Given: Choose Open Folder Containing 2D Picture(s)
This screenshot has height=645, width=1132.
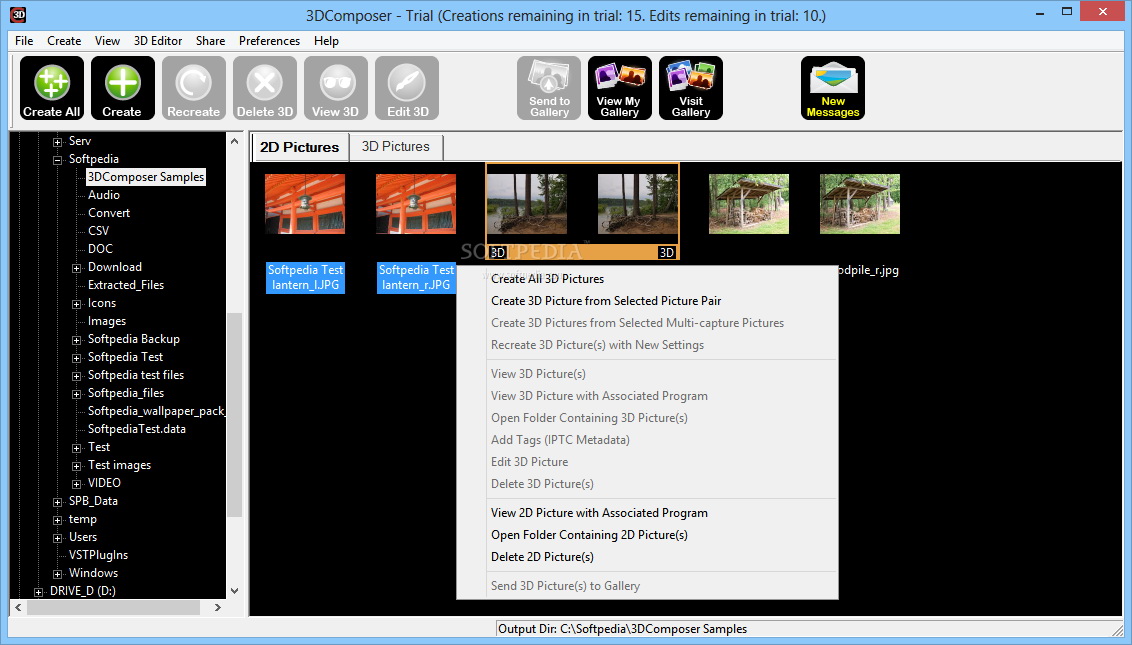Looking at the screenshot, I should [589, 535].
